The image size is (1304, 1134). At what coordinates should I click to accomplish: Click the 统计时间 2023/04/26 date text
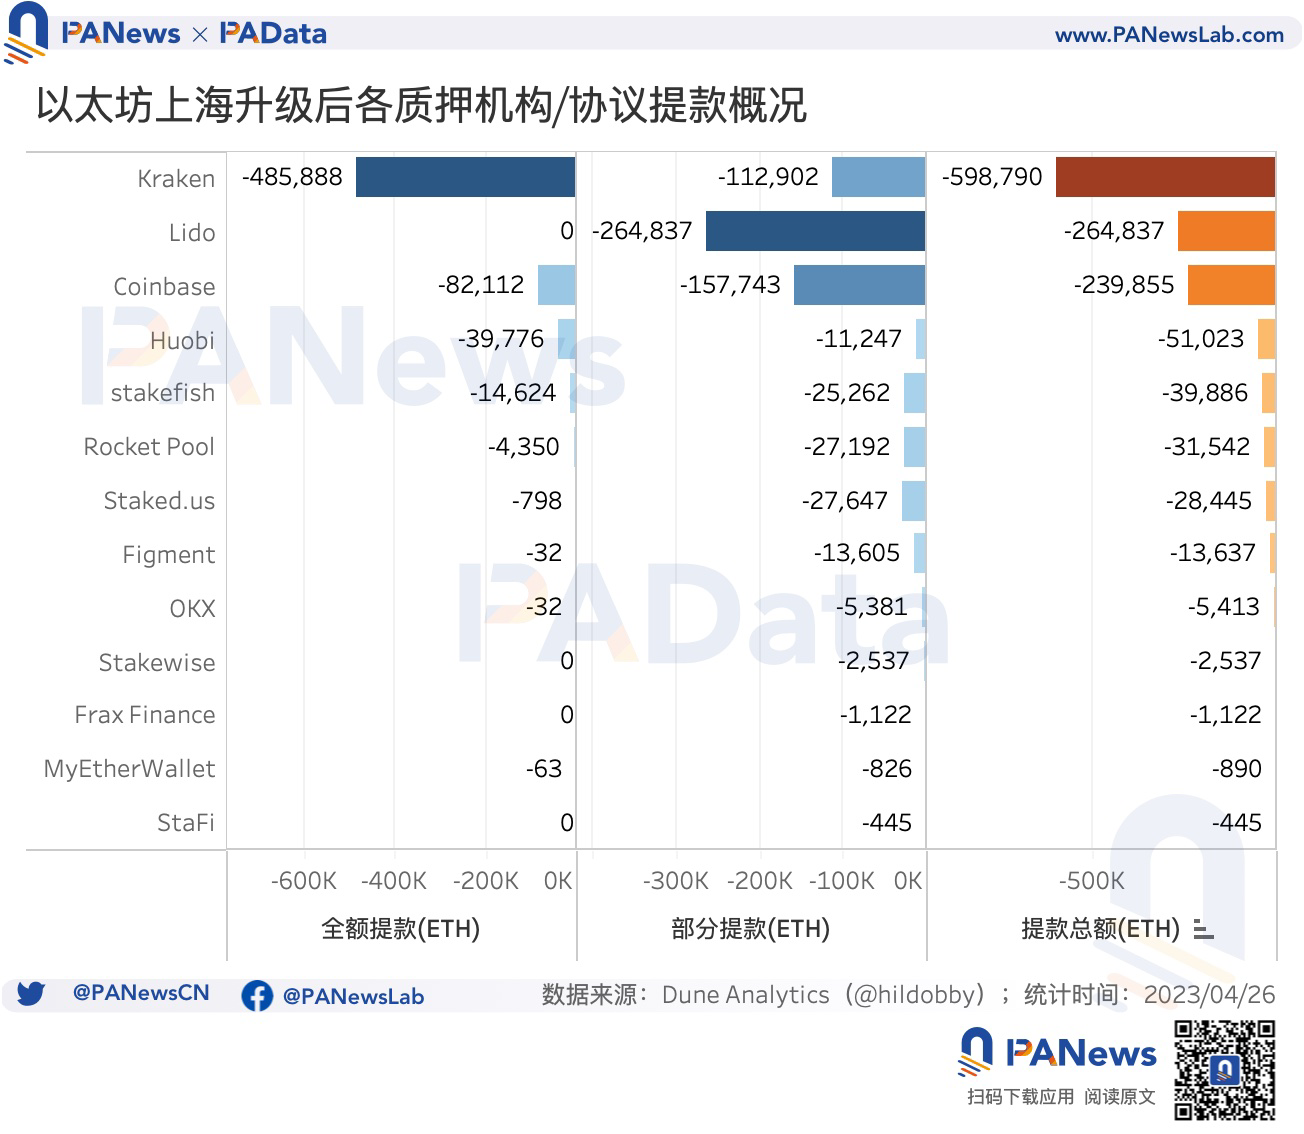[1150, 995]
